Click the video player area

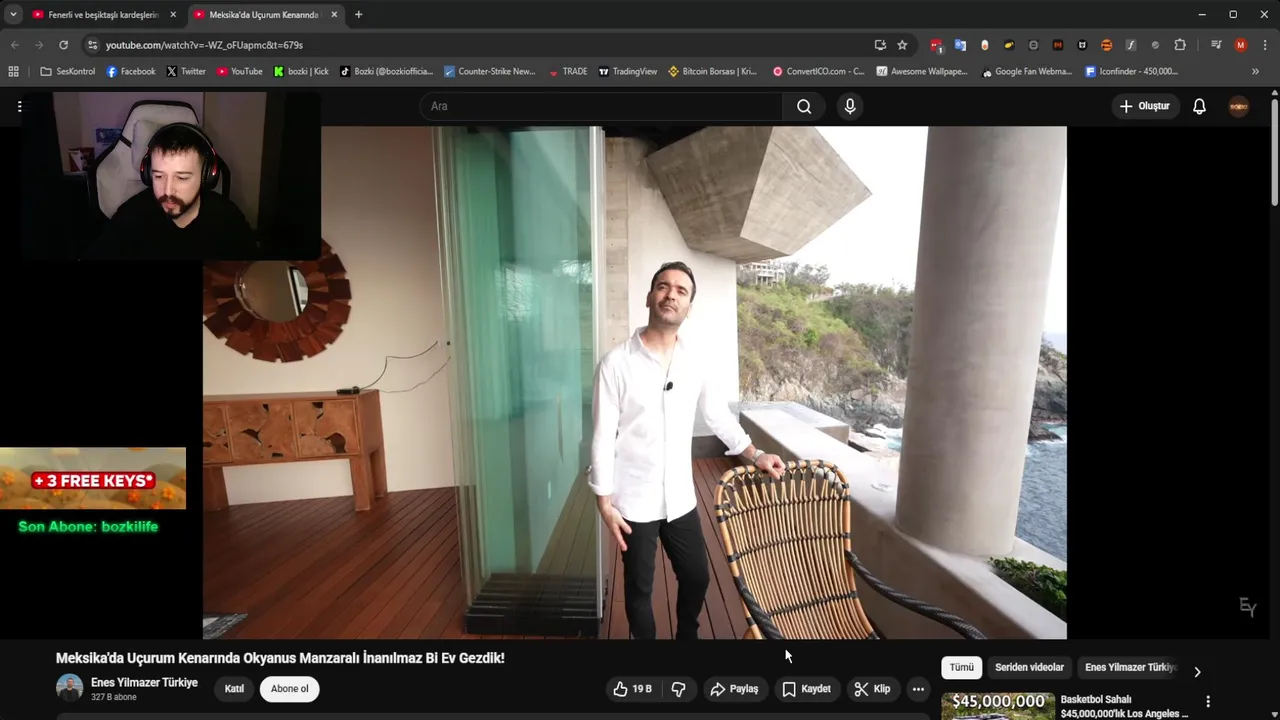[x=634, y=382]
